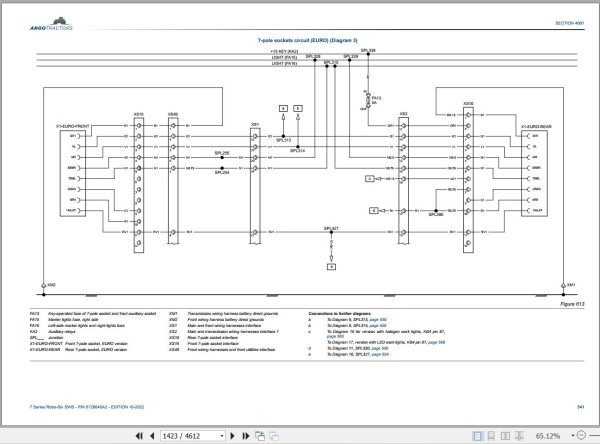Open page link for LED work lights Diagram 17
Screen dimensions: 600x444
click(436, 342)
